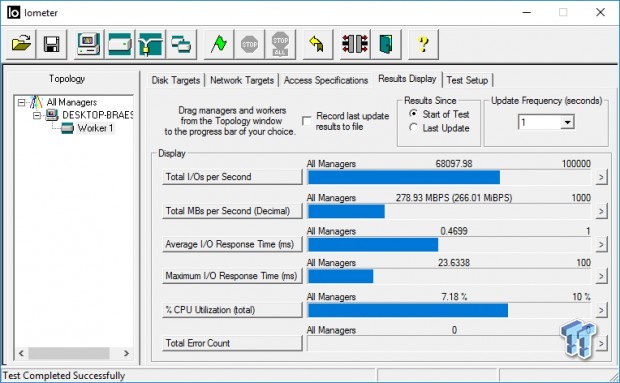The width and height of the screenshot is (620, 383).
Task: Reset workers arrow icon
Action: [x=318, y=44]
